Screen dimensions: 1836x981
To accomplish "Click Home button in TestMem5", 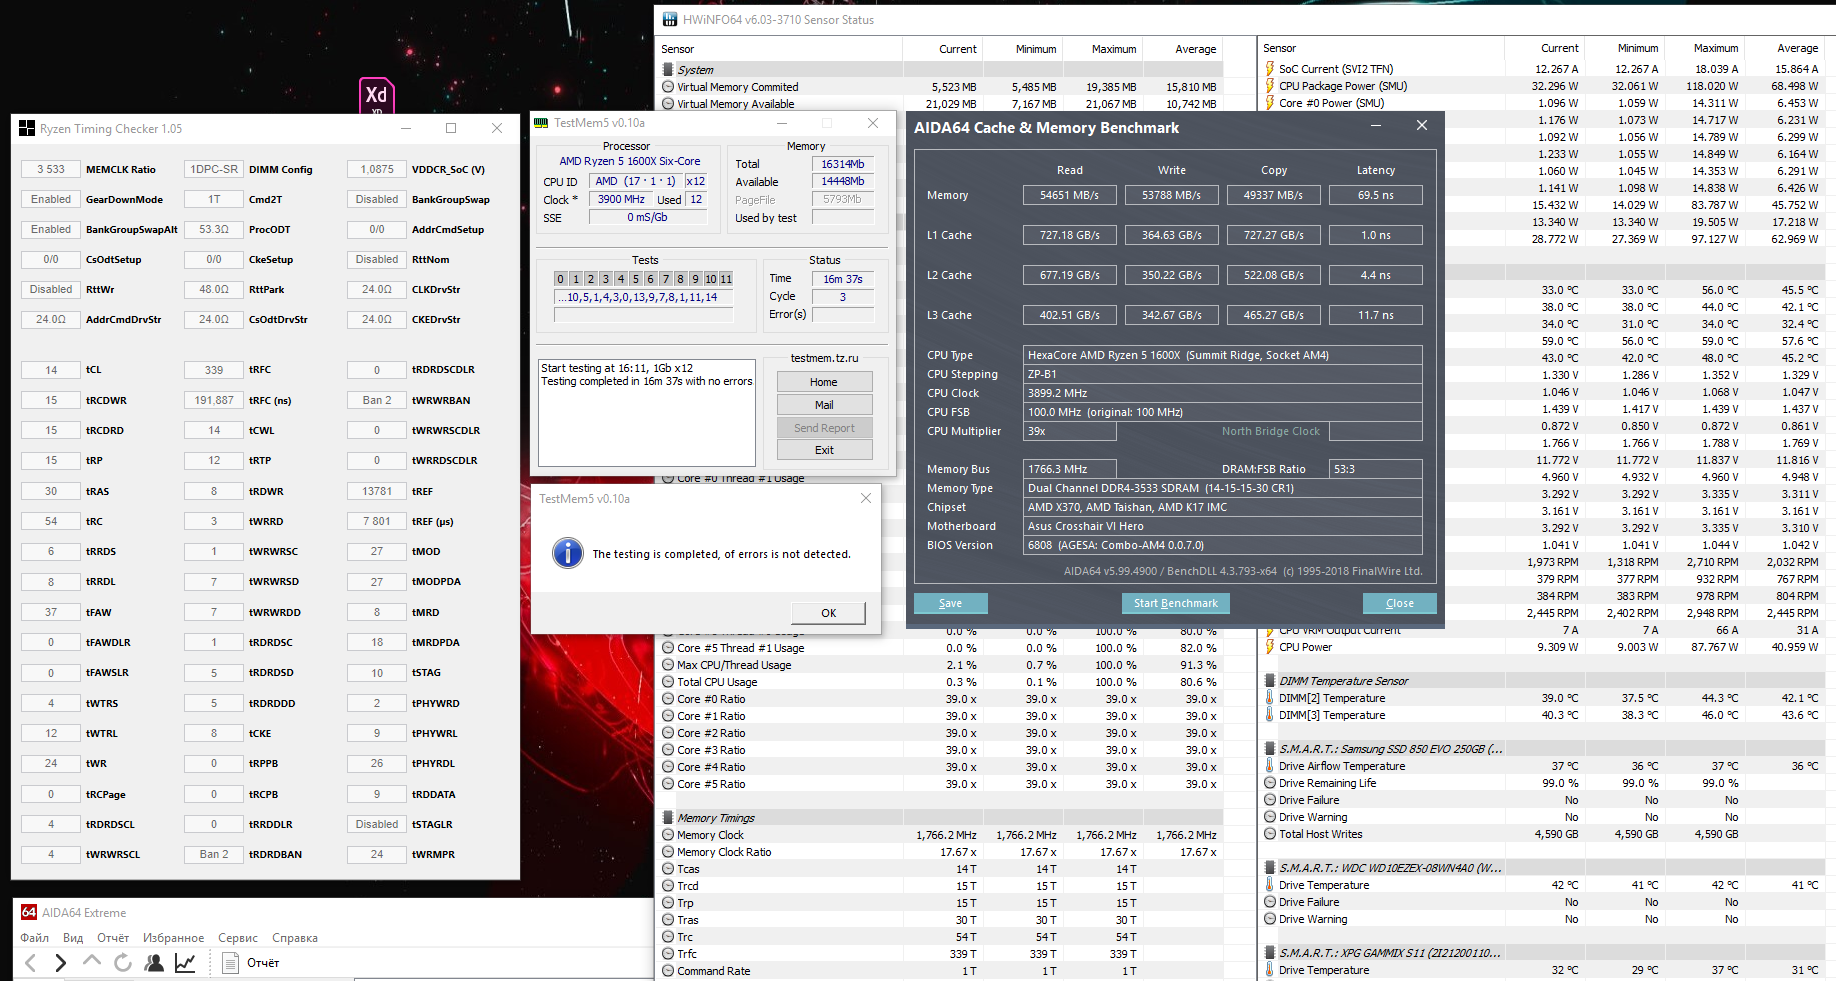I will (824, 382).
